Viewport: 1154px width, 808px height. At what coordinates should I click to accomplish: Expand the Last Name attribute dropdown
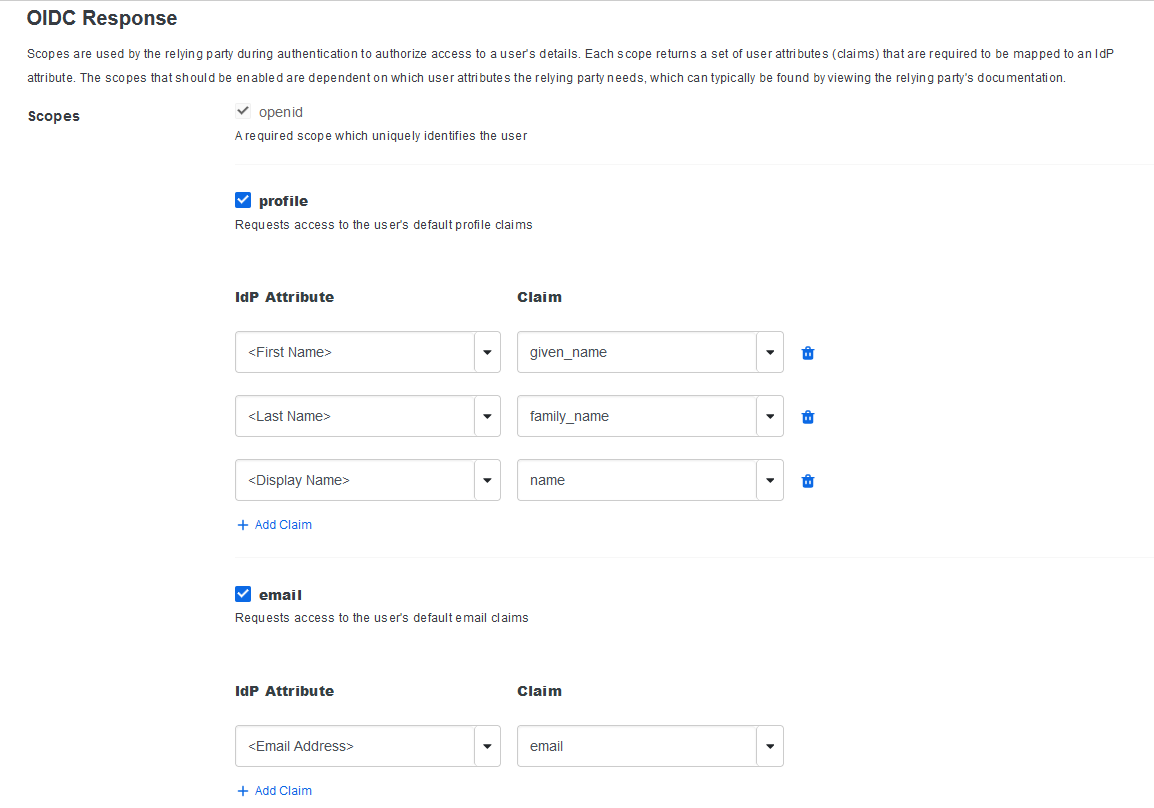[x=487, y=416]
